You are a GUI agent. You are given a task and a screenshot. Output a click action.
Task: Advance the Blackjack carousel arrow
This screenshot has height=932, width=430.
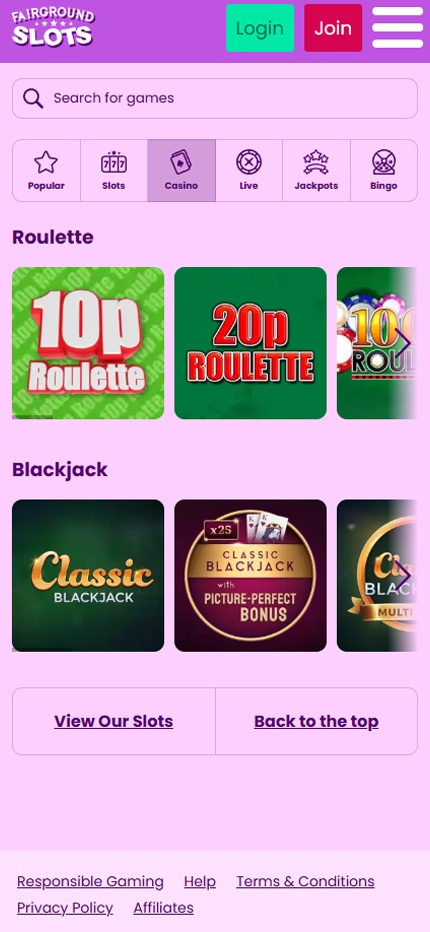(x=403, y=575)
